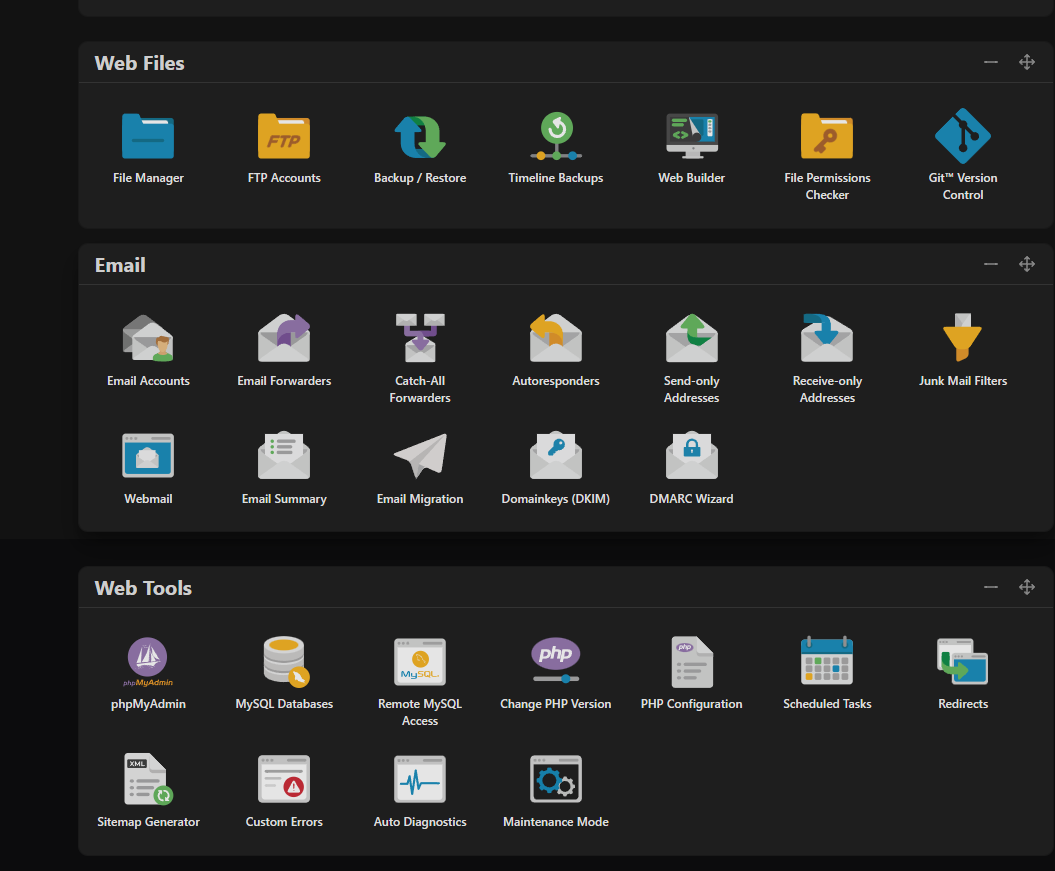Viewport: 1055px width, 871px height.
Task: Launch phpMyAdmin
Action: 148,662
